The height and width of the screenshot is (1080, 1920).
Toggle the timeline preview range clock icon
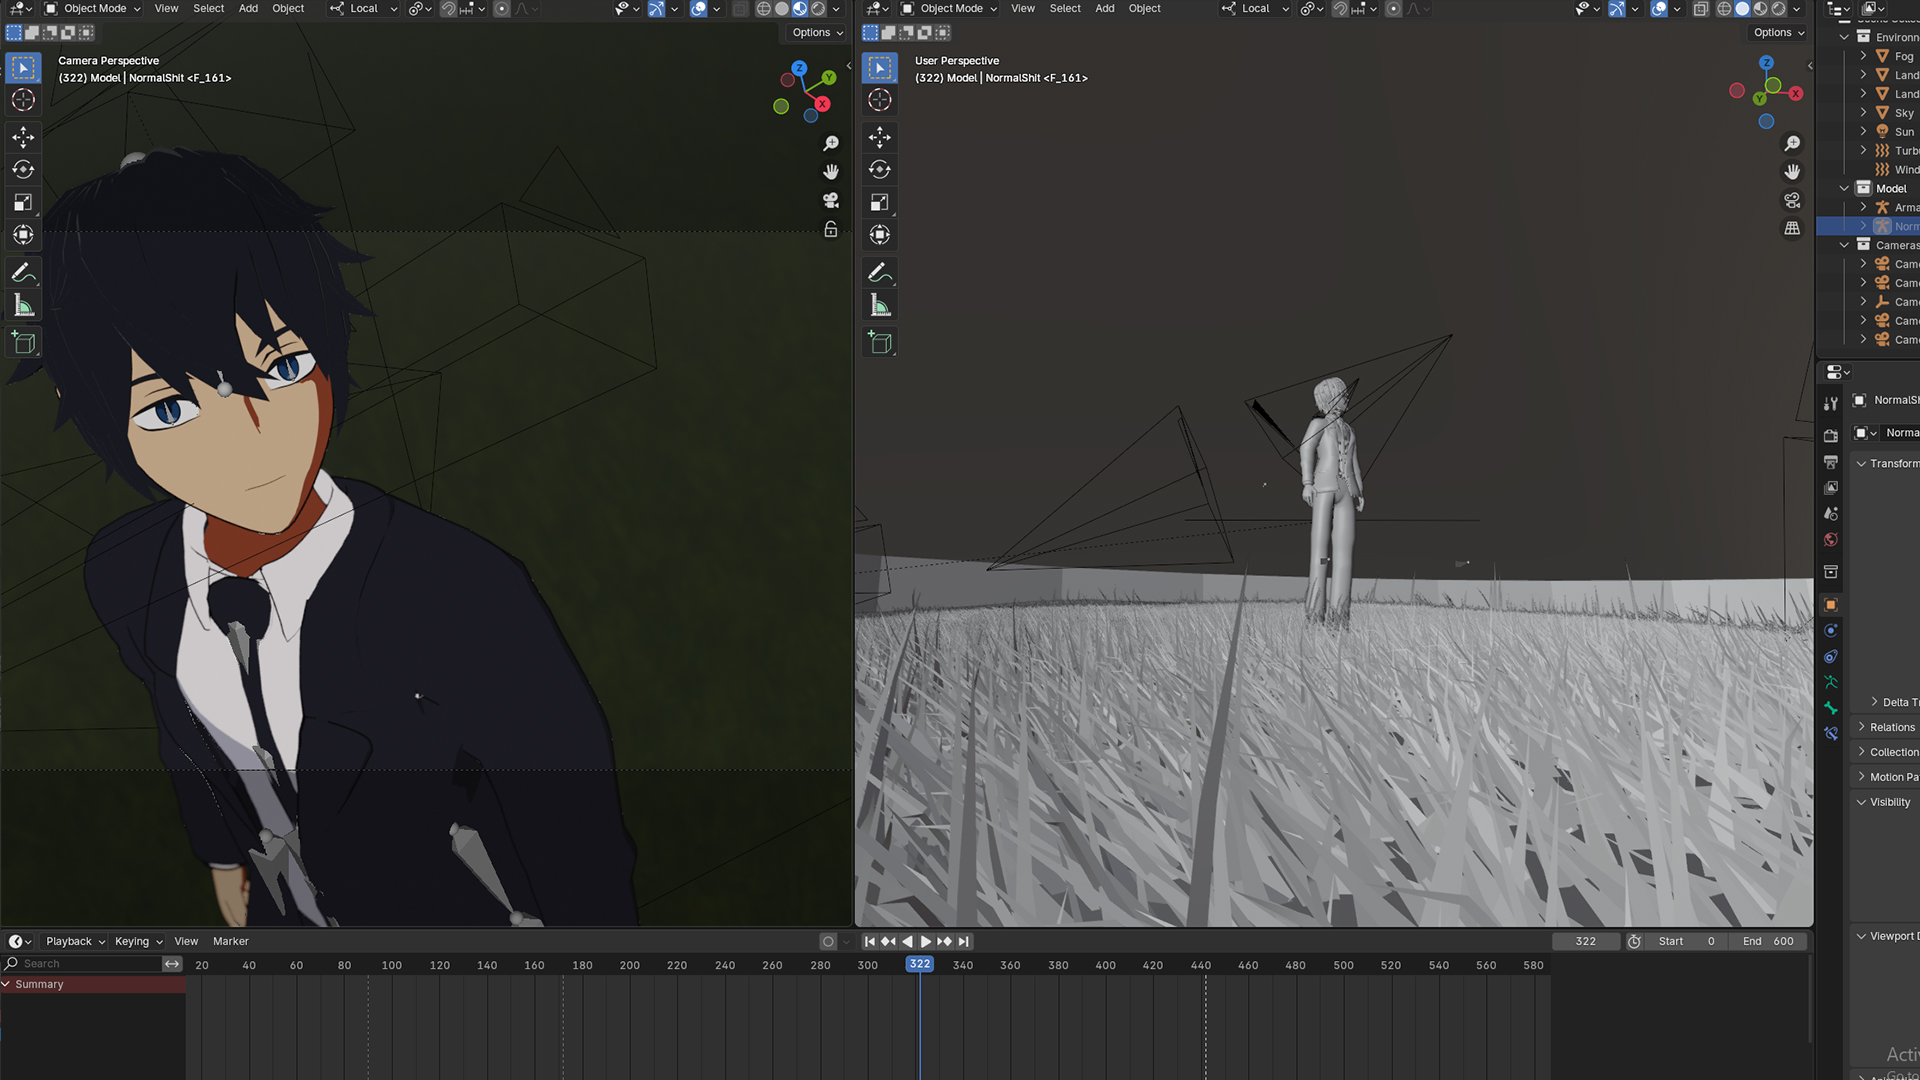coord(1634,941)
